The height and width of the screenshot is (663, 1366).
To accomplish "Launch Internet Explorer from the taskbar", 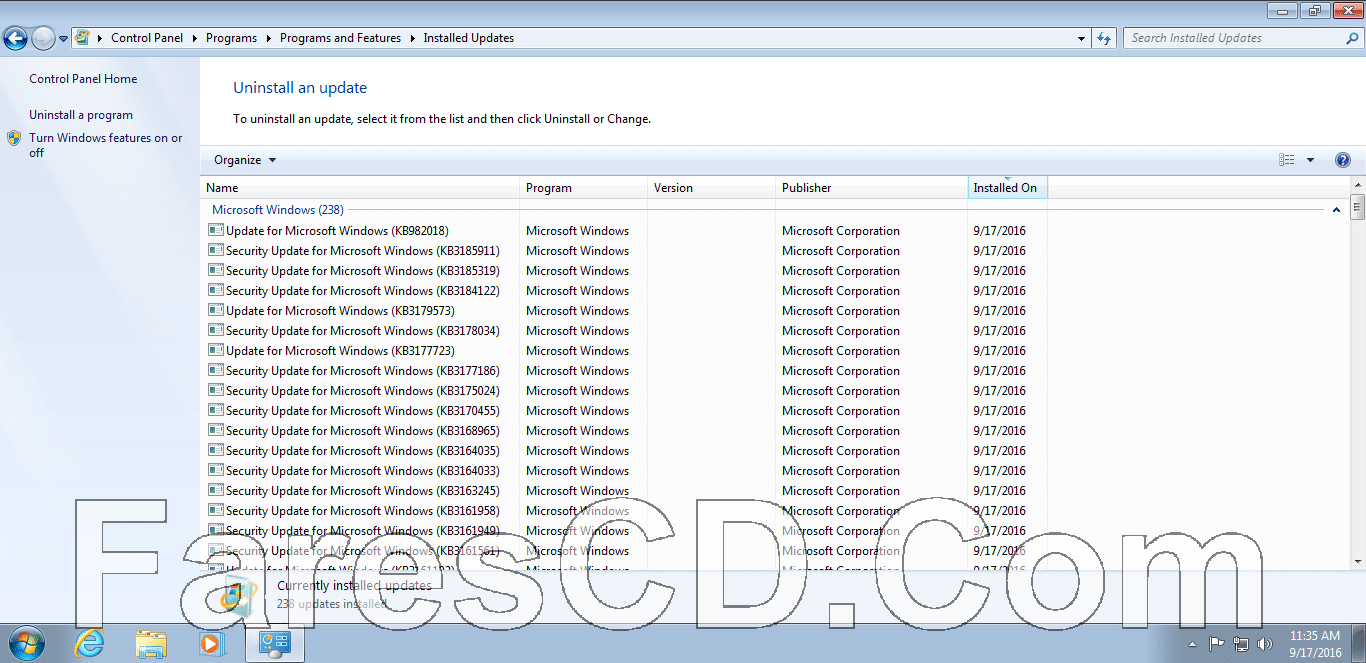I will pos(89,643).
